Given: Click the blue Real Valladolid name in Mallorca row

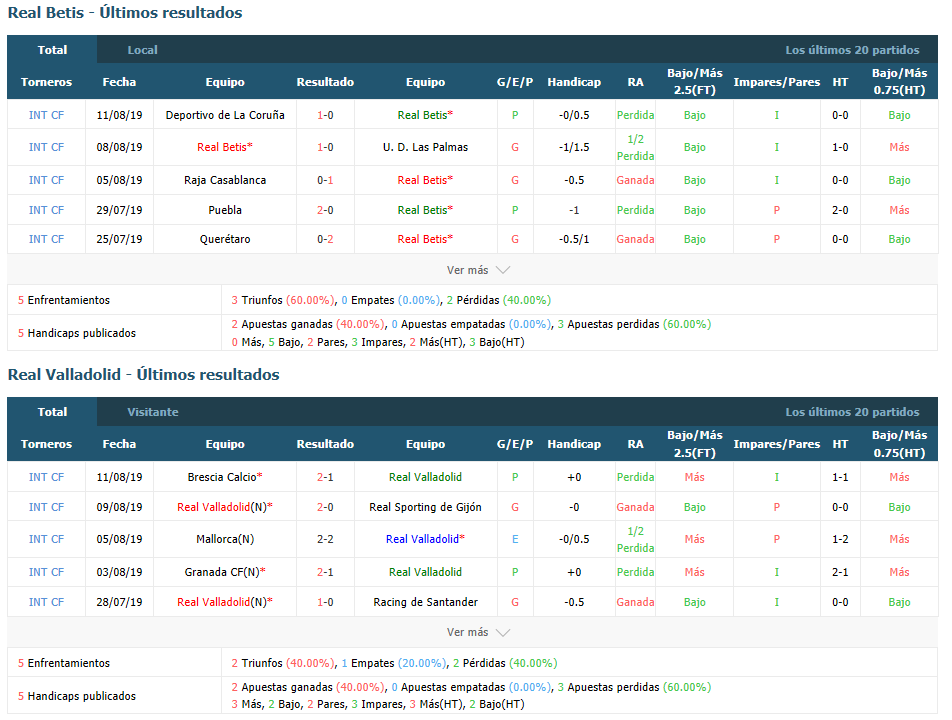Looking at the screenshot, I should coord(422,538).
